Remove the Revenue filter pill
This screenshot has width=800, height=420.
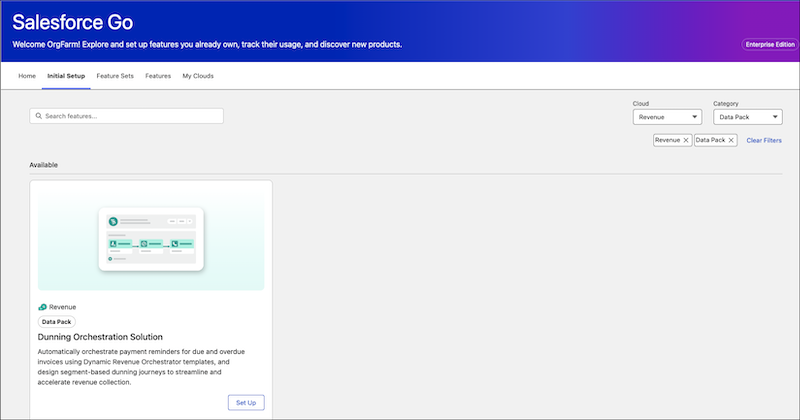[686, 140]
